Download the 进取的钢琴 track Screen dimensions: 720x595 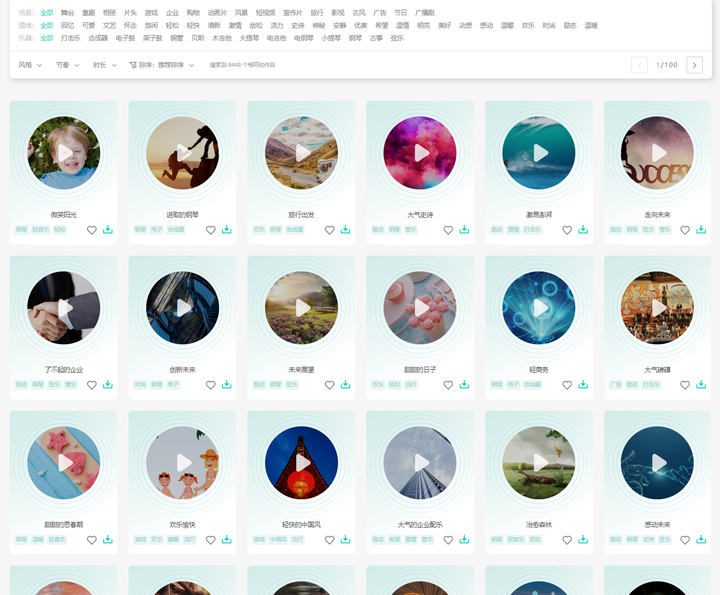pyautogui.click(x=227, y=230)
